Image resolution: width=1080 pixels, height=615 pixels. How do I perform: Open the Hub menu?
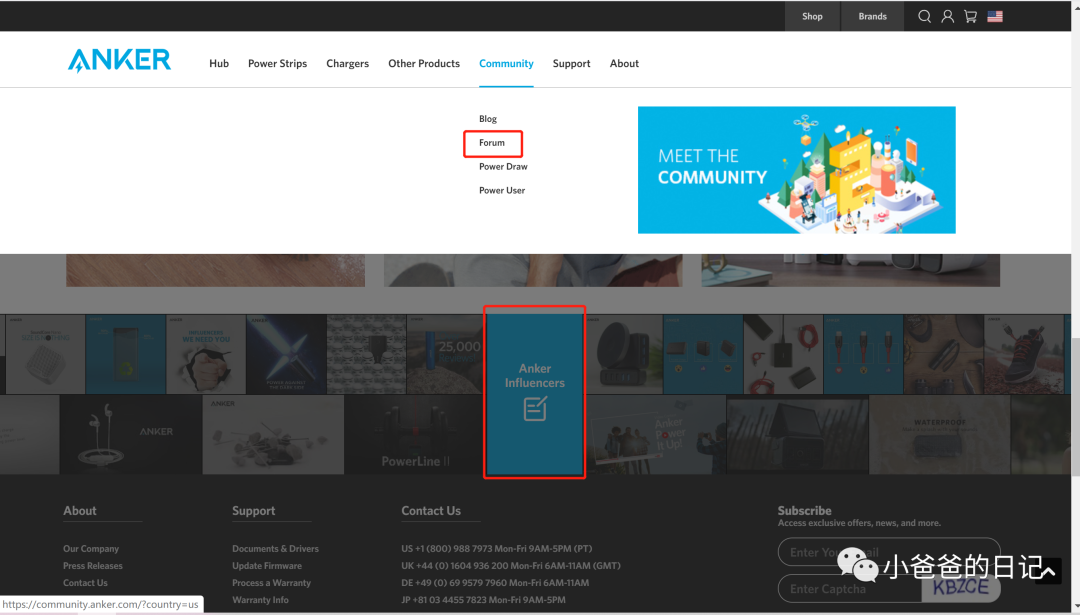tap(219, 63)
